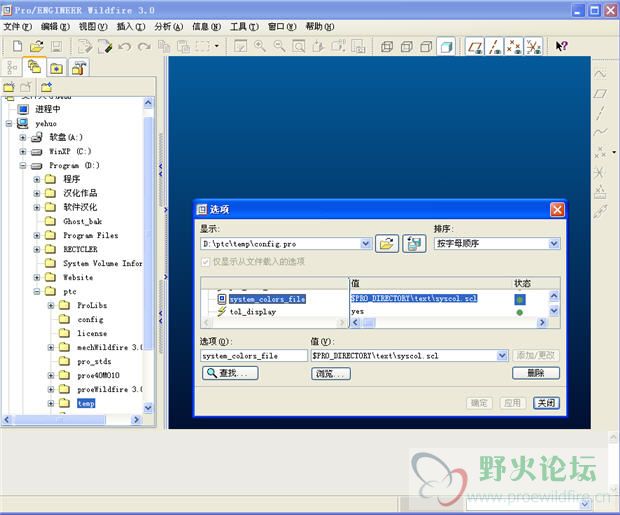Open the 值 value dropdown arrow
Image resolution: width=620 pixels, height=515 pixels.
(x=502, y=356)
